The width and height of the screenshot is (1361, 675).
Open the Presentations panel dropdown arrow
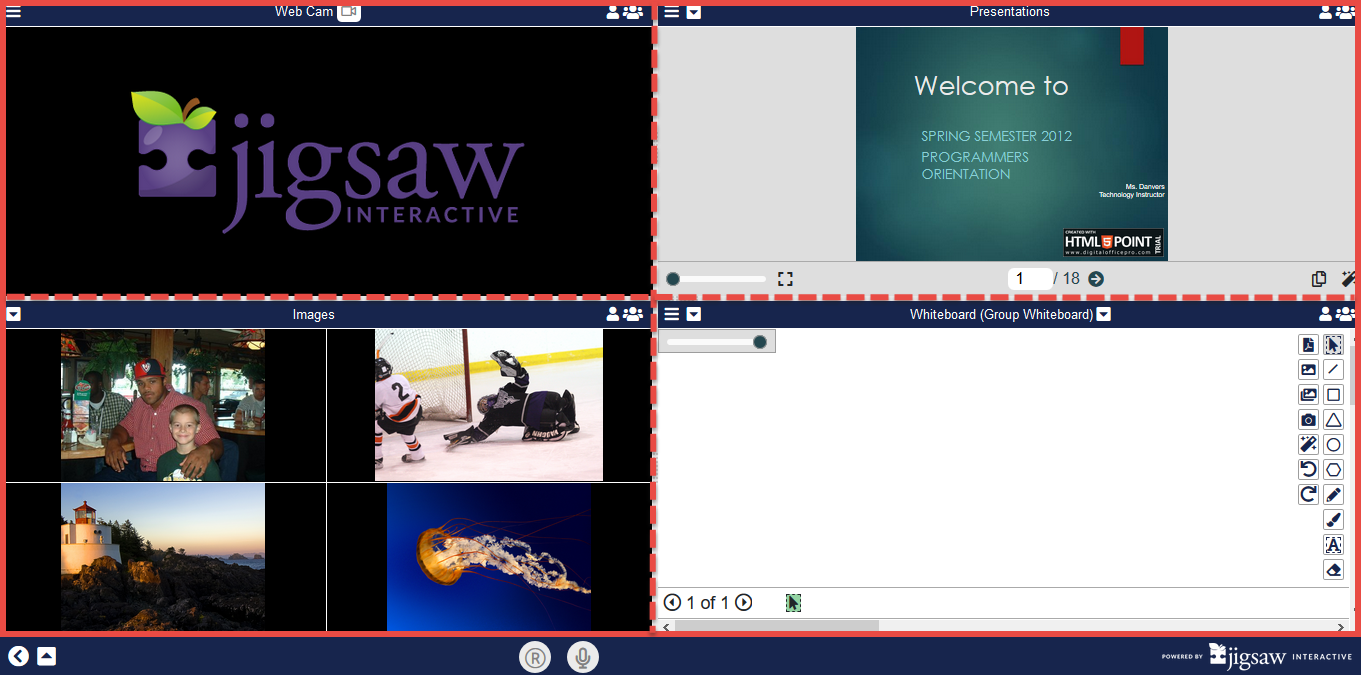[694, 12]
